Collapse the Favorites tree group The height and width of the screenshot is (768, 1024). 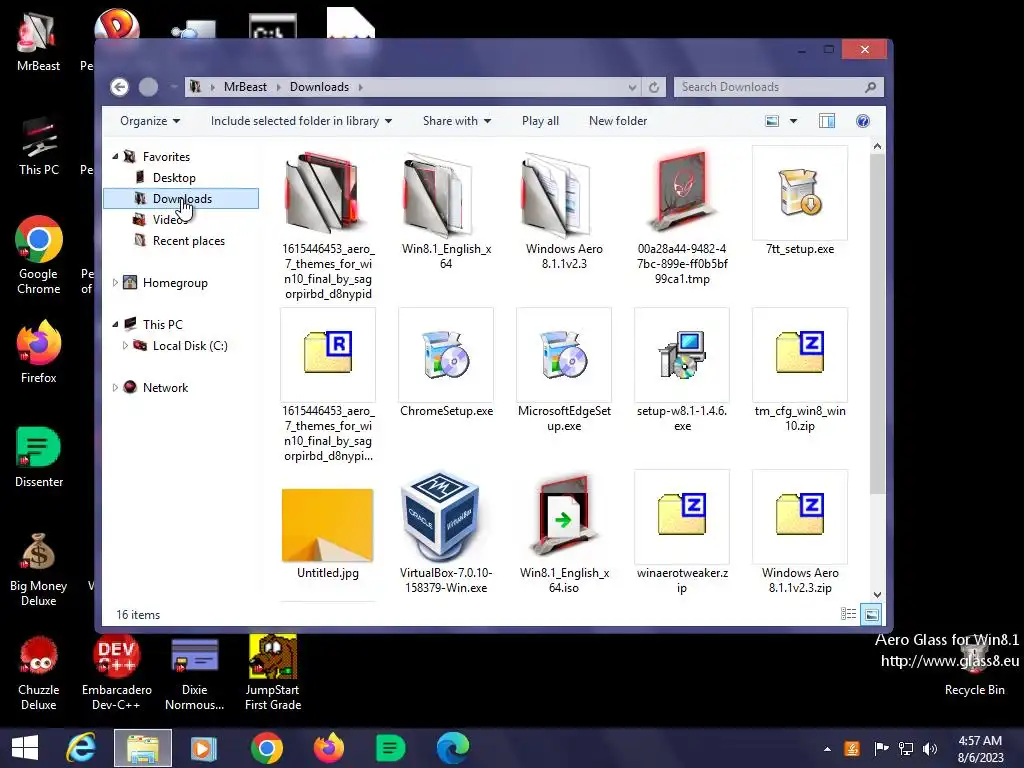pos(115,157)
